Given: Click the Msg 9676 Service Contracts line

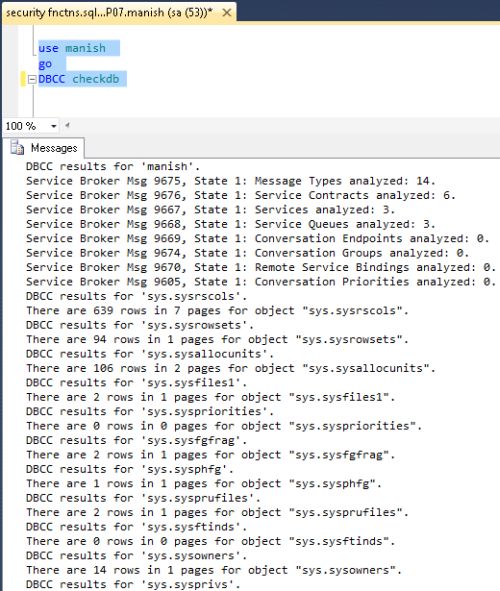Looking at the screenshot, I should tap(241, 195).
